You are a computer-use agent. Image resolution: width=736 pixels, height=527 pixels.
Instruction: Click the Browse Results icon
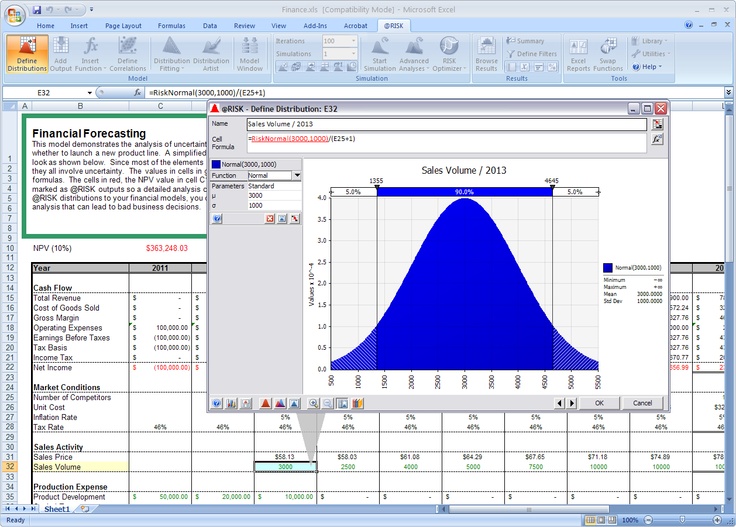(x=486, y=54)
